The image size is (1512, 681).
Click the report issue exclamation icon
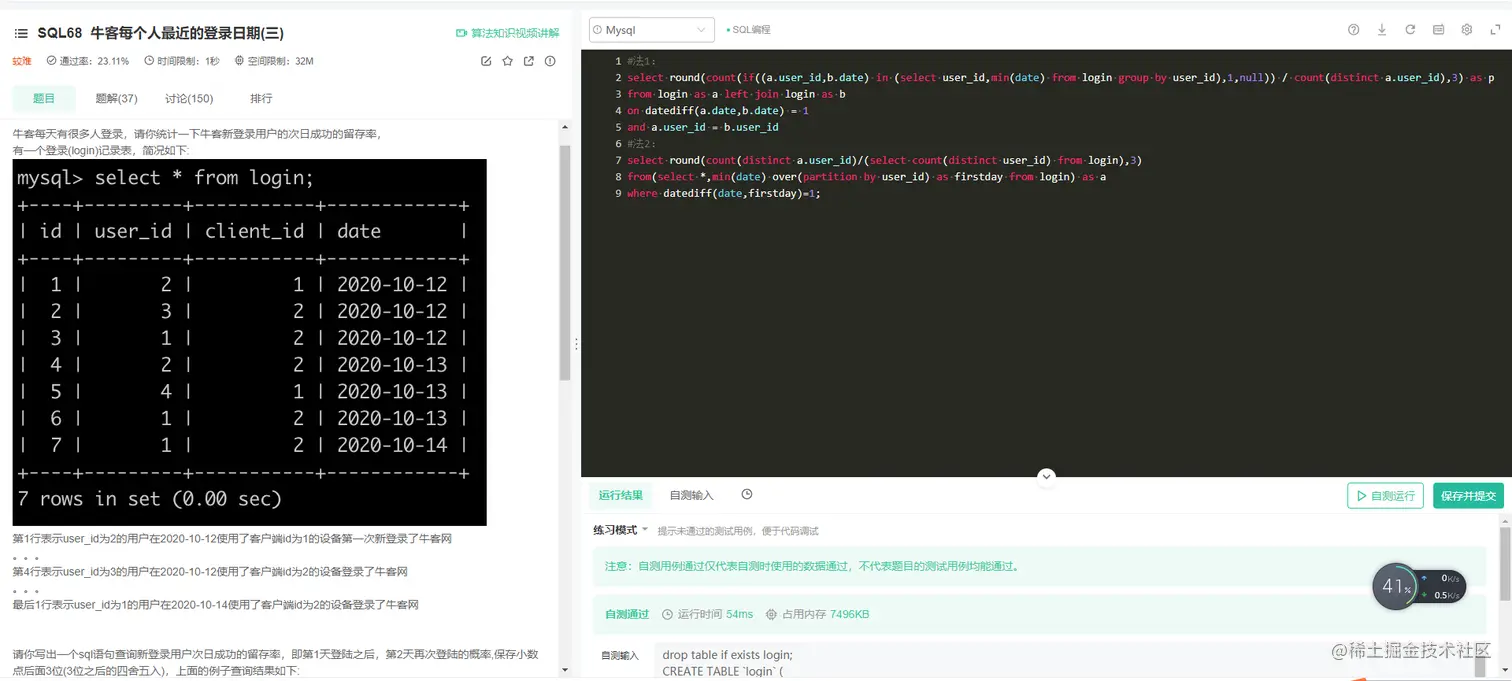550,61
